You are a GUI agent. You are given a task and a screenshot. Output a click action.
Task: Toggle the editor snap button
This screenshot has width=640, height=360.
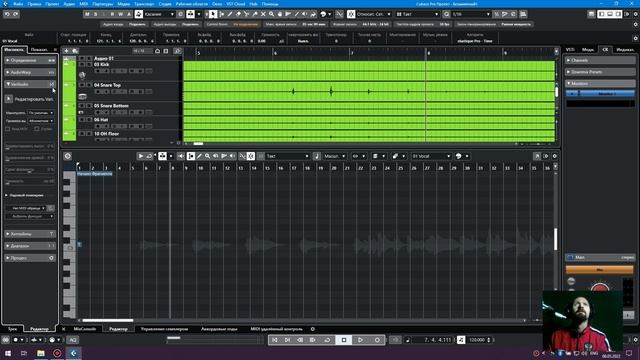pyautogui.click(x=251, y=156)
